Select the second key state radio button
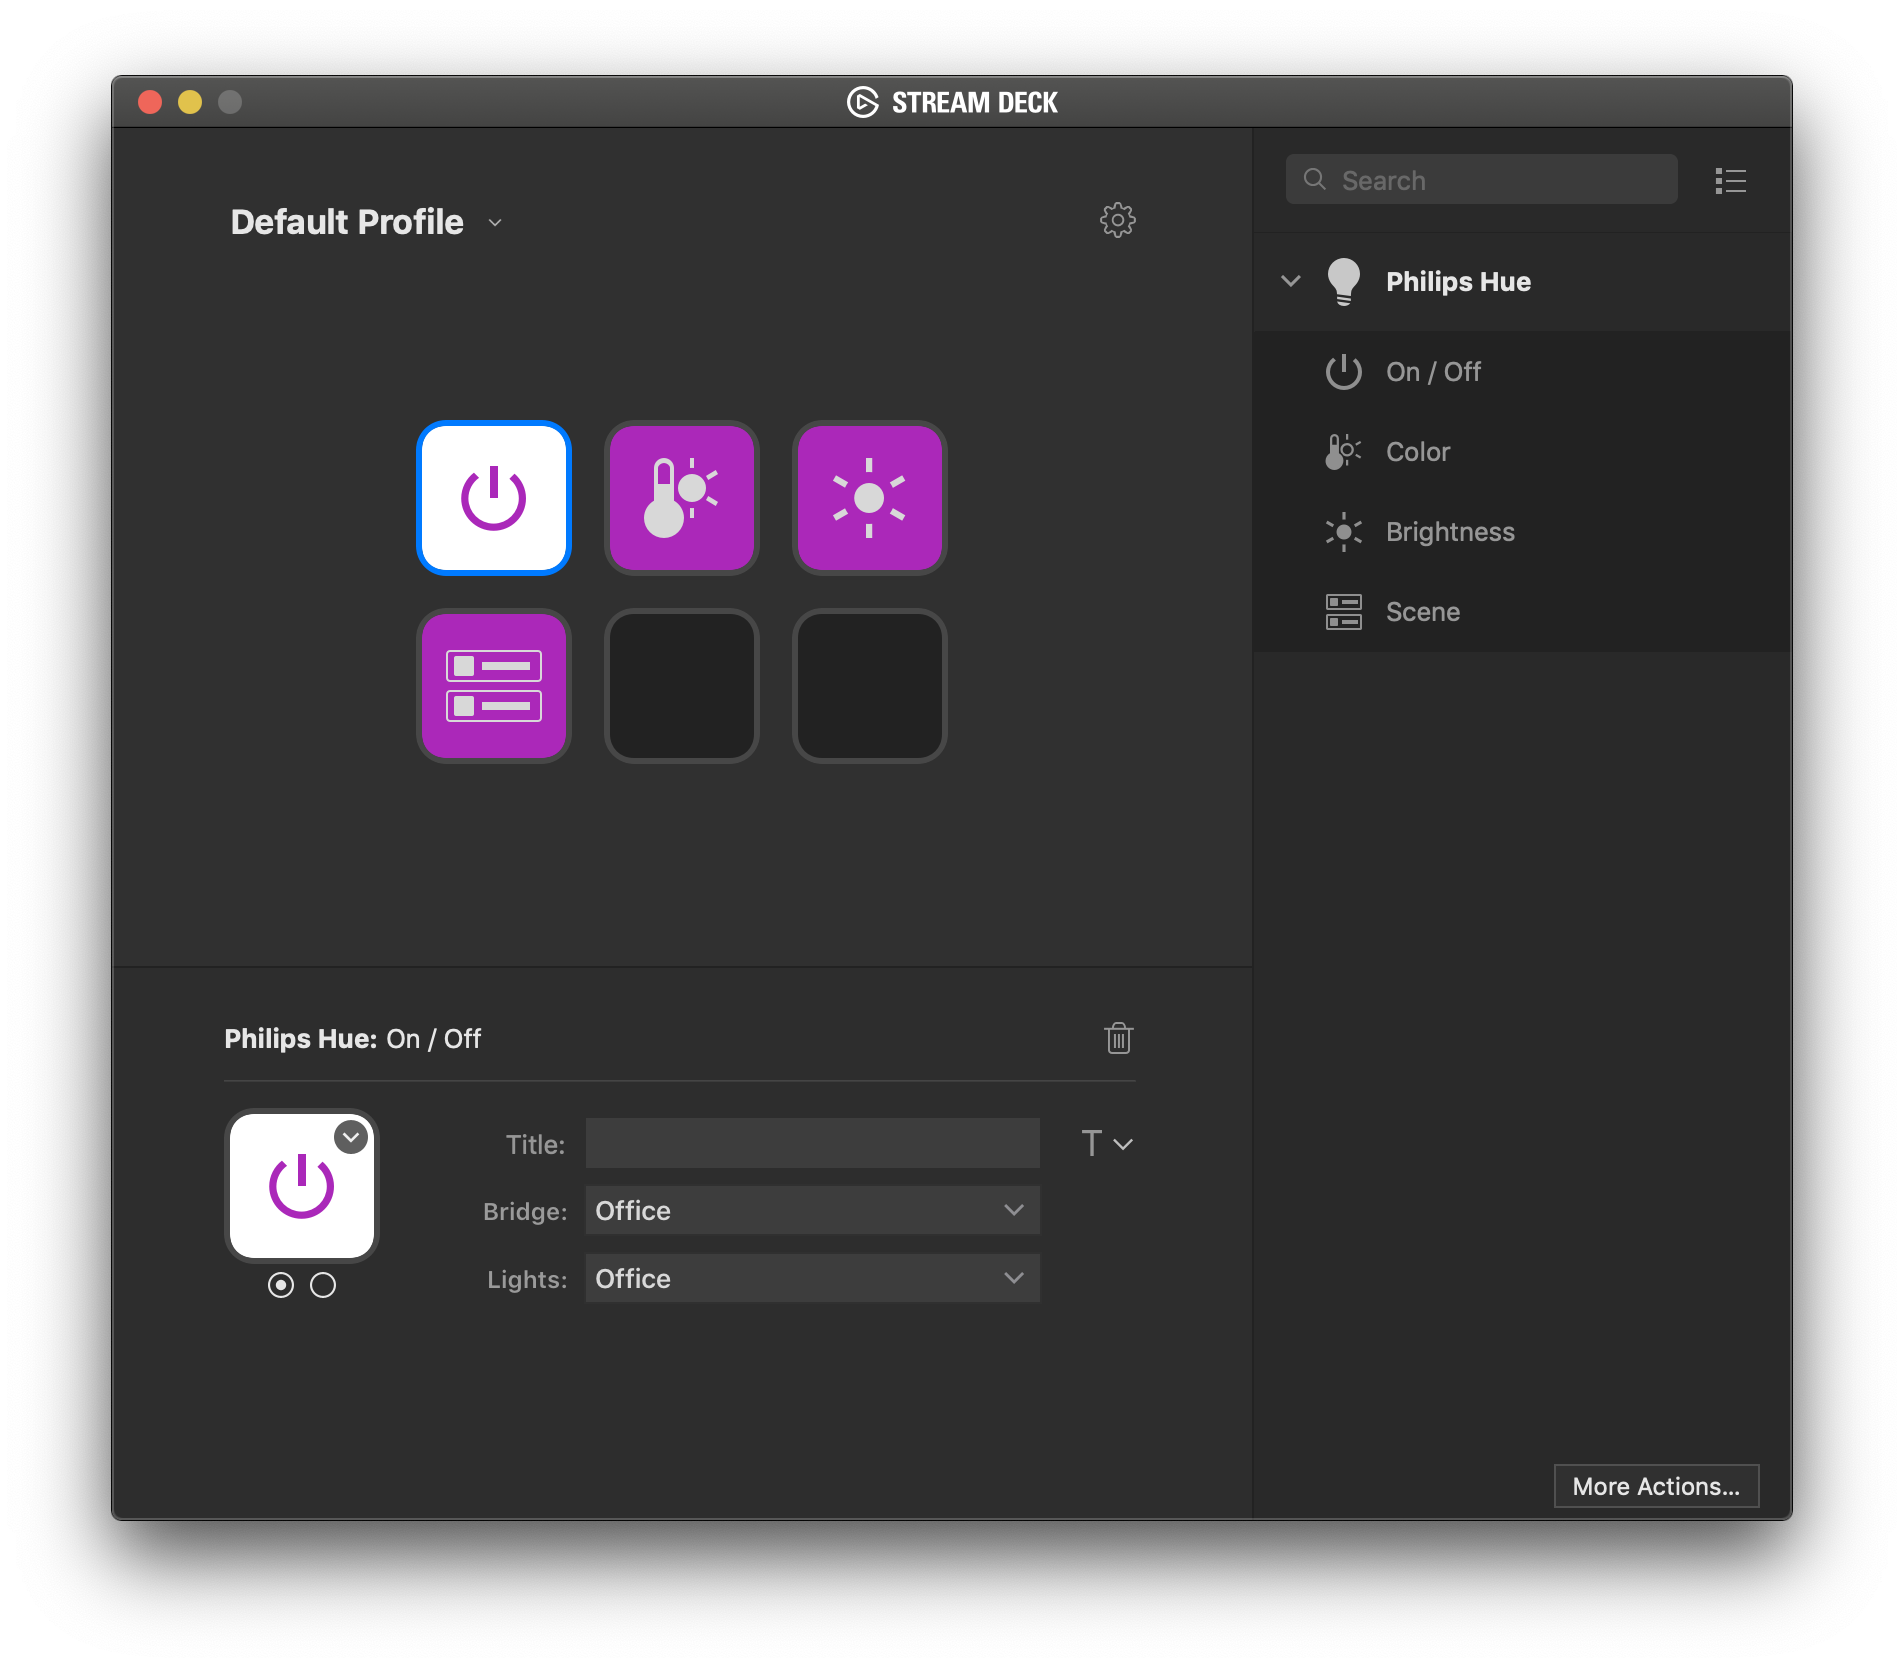Image resolution: width=1904 pixels, height=1668 pixels. [323, 1285]
